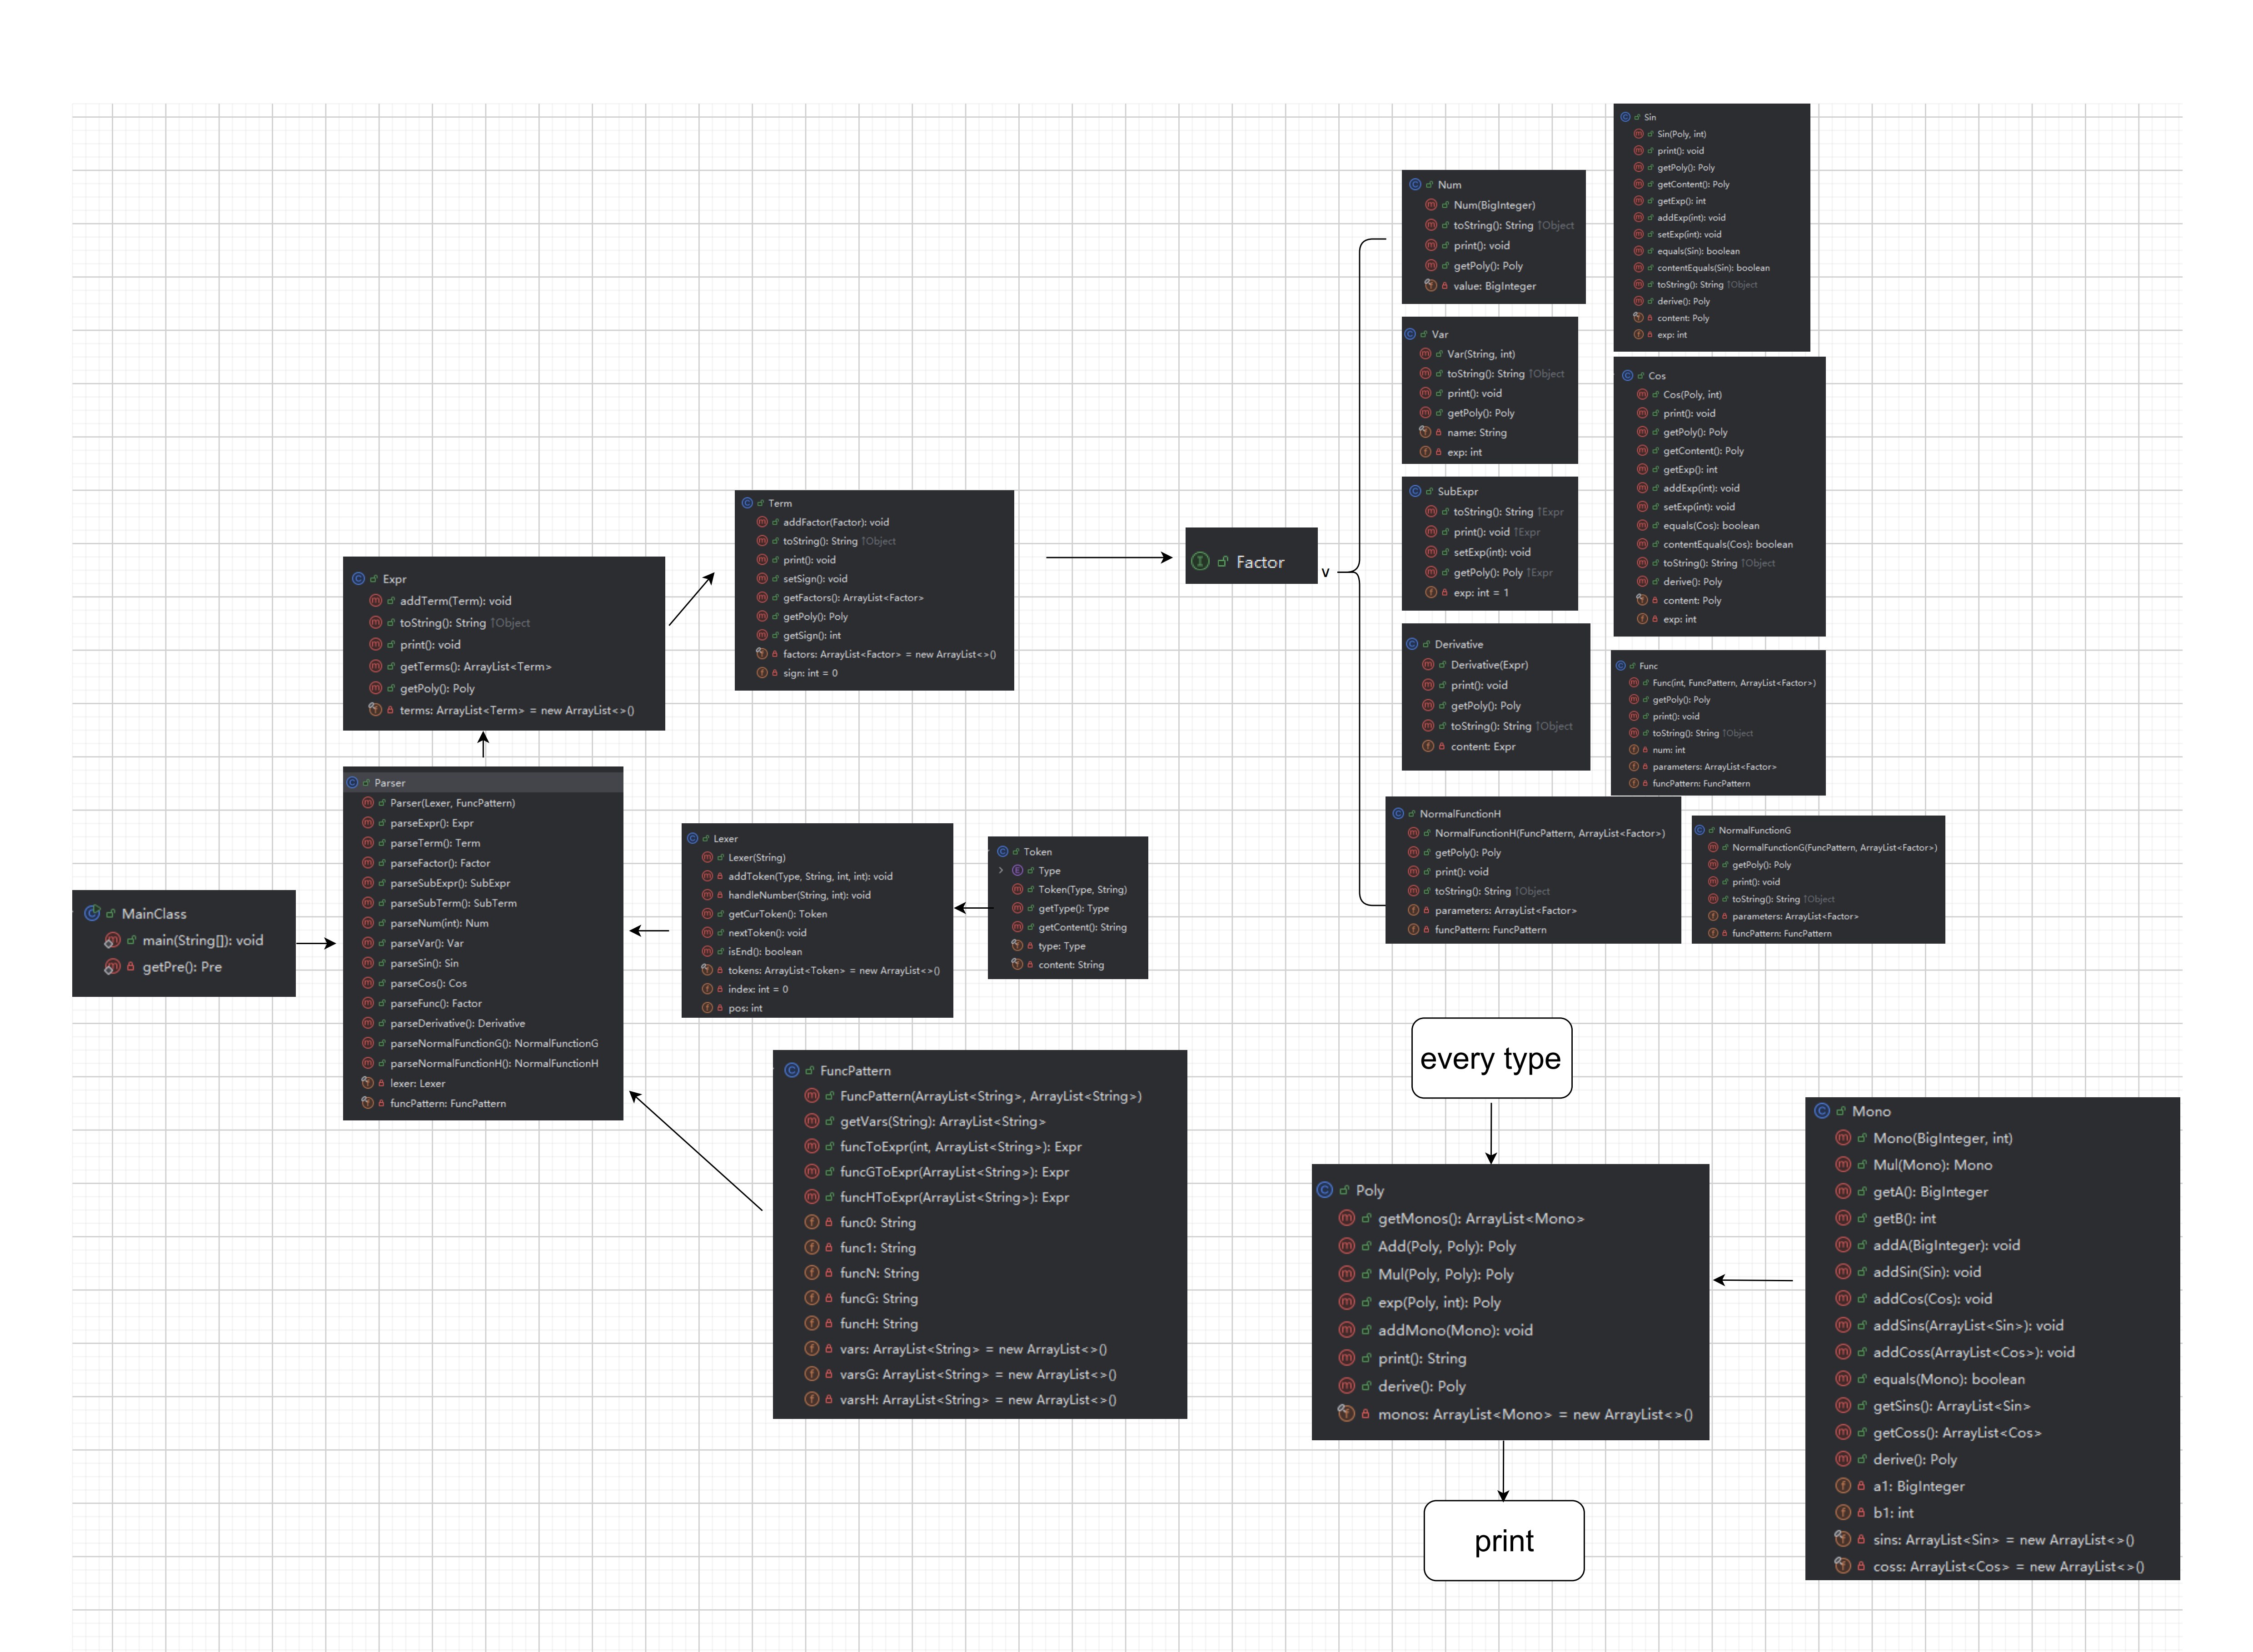Expand the Type enum in Token
This screenshot has width=2253, height=1652.
coord(1001,870)
